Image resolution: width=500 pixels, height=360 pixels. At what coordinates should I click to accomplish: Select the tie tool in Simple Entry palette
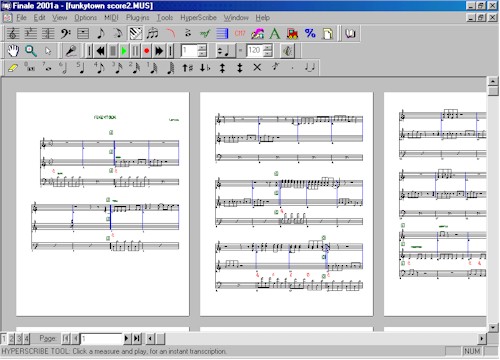310,68
